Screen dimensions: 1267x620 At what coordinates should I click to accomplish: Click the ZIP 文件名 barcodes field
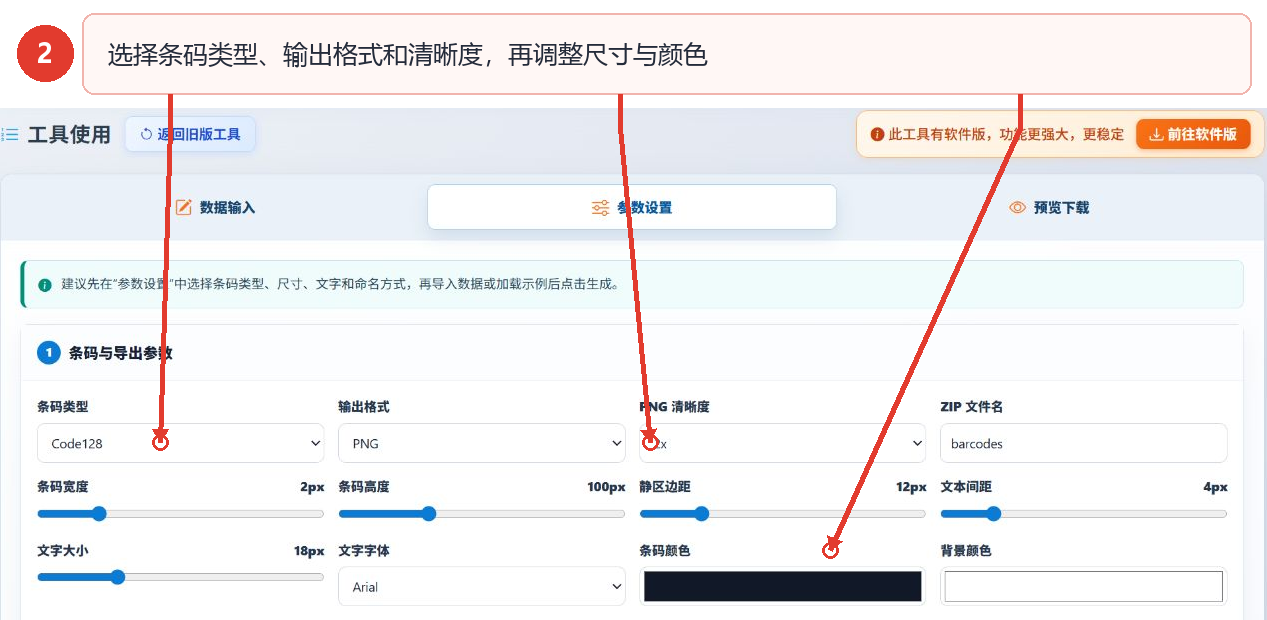1084,443
